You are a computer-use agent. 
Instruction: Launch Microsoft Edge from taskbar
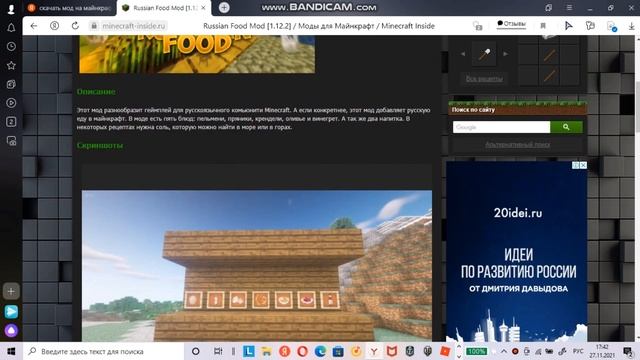[x=320, y=351]
